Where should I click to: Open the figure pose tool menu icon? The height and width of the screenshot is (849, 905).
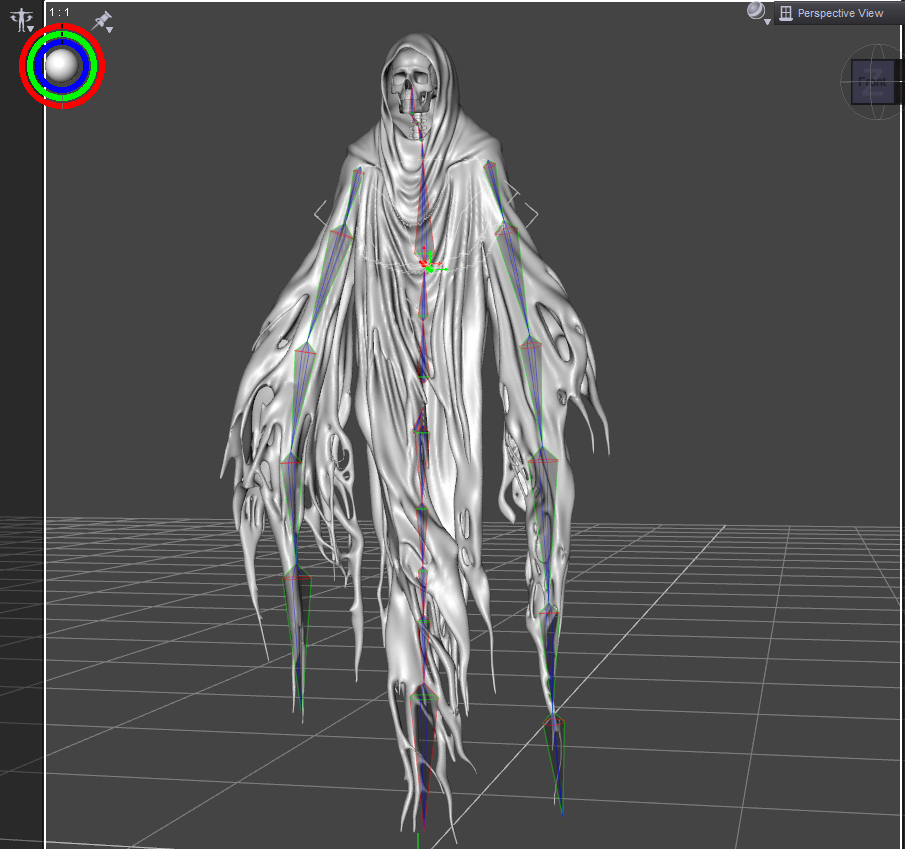pos(22,20)
